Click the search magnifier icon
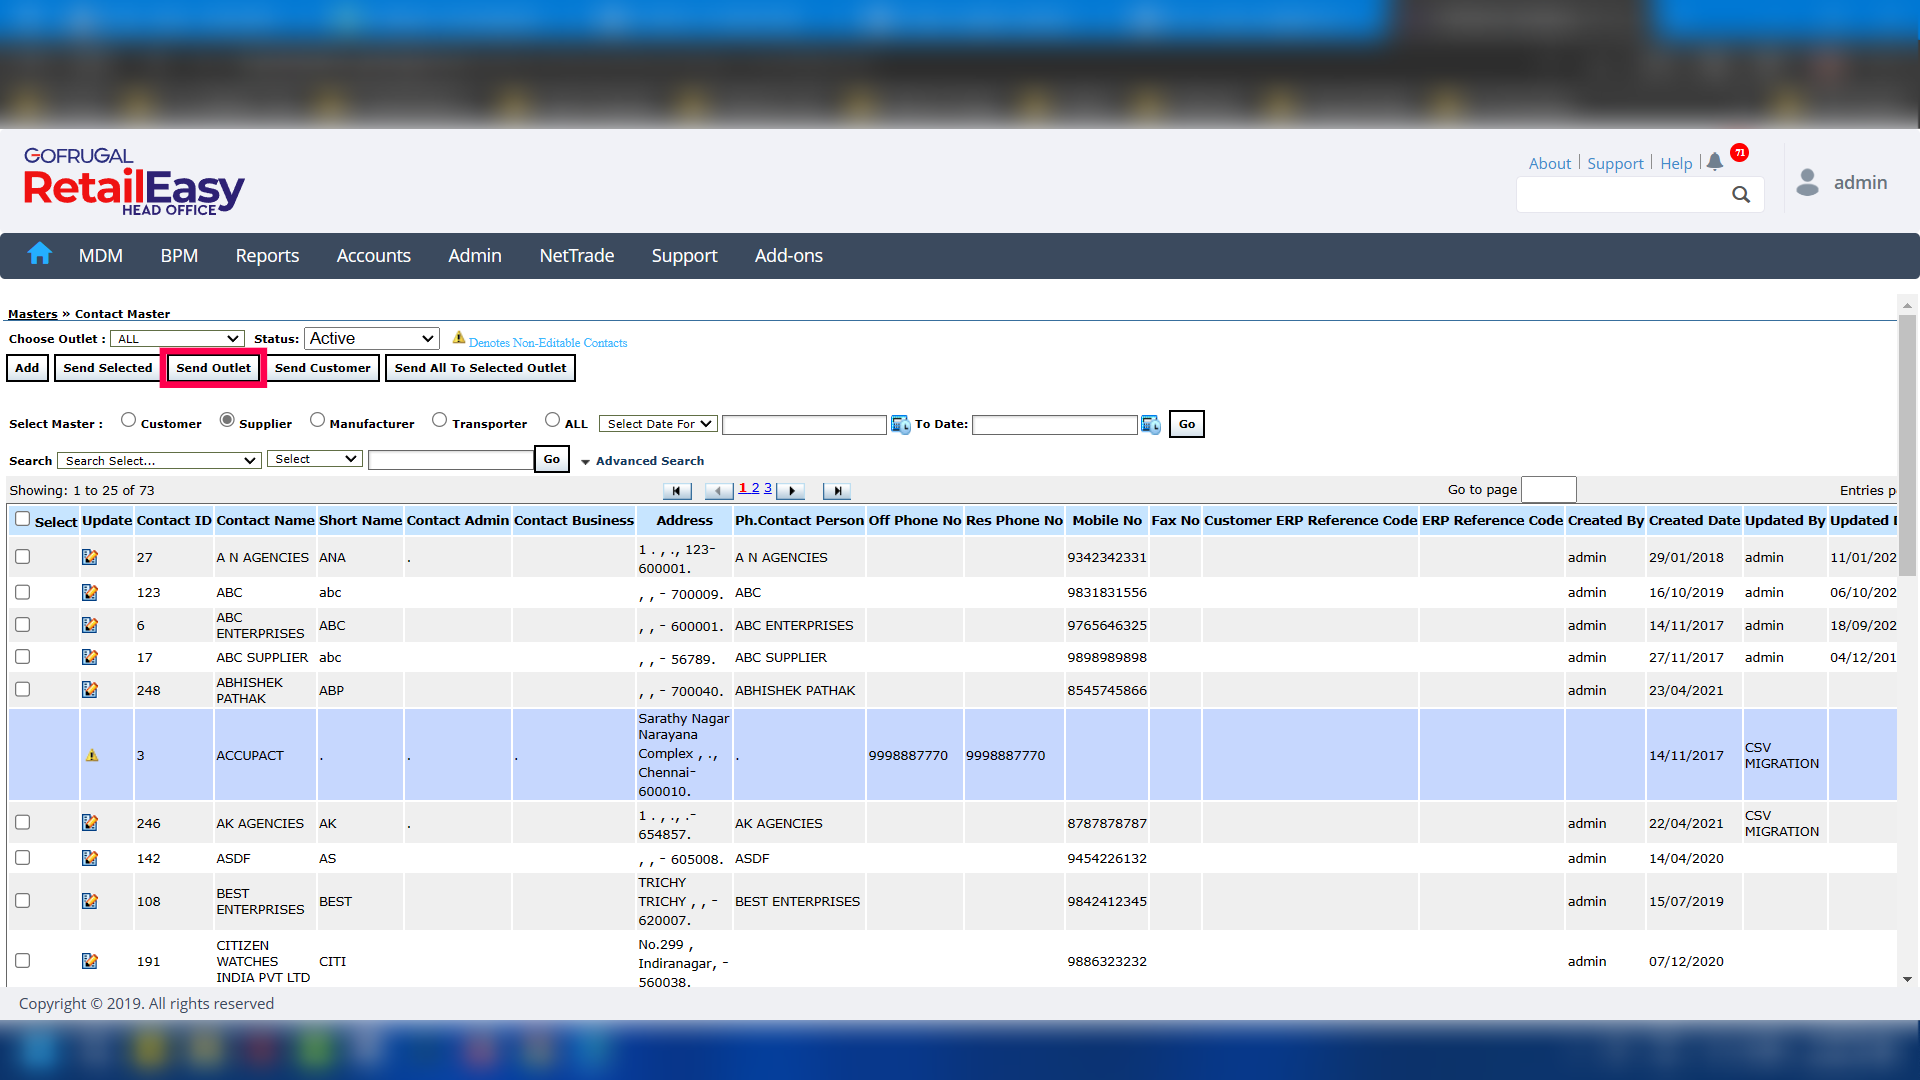1920x1080 pixels. coord(1741,195)
